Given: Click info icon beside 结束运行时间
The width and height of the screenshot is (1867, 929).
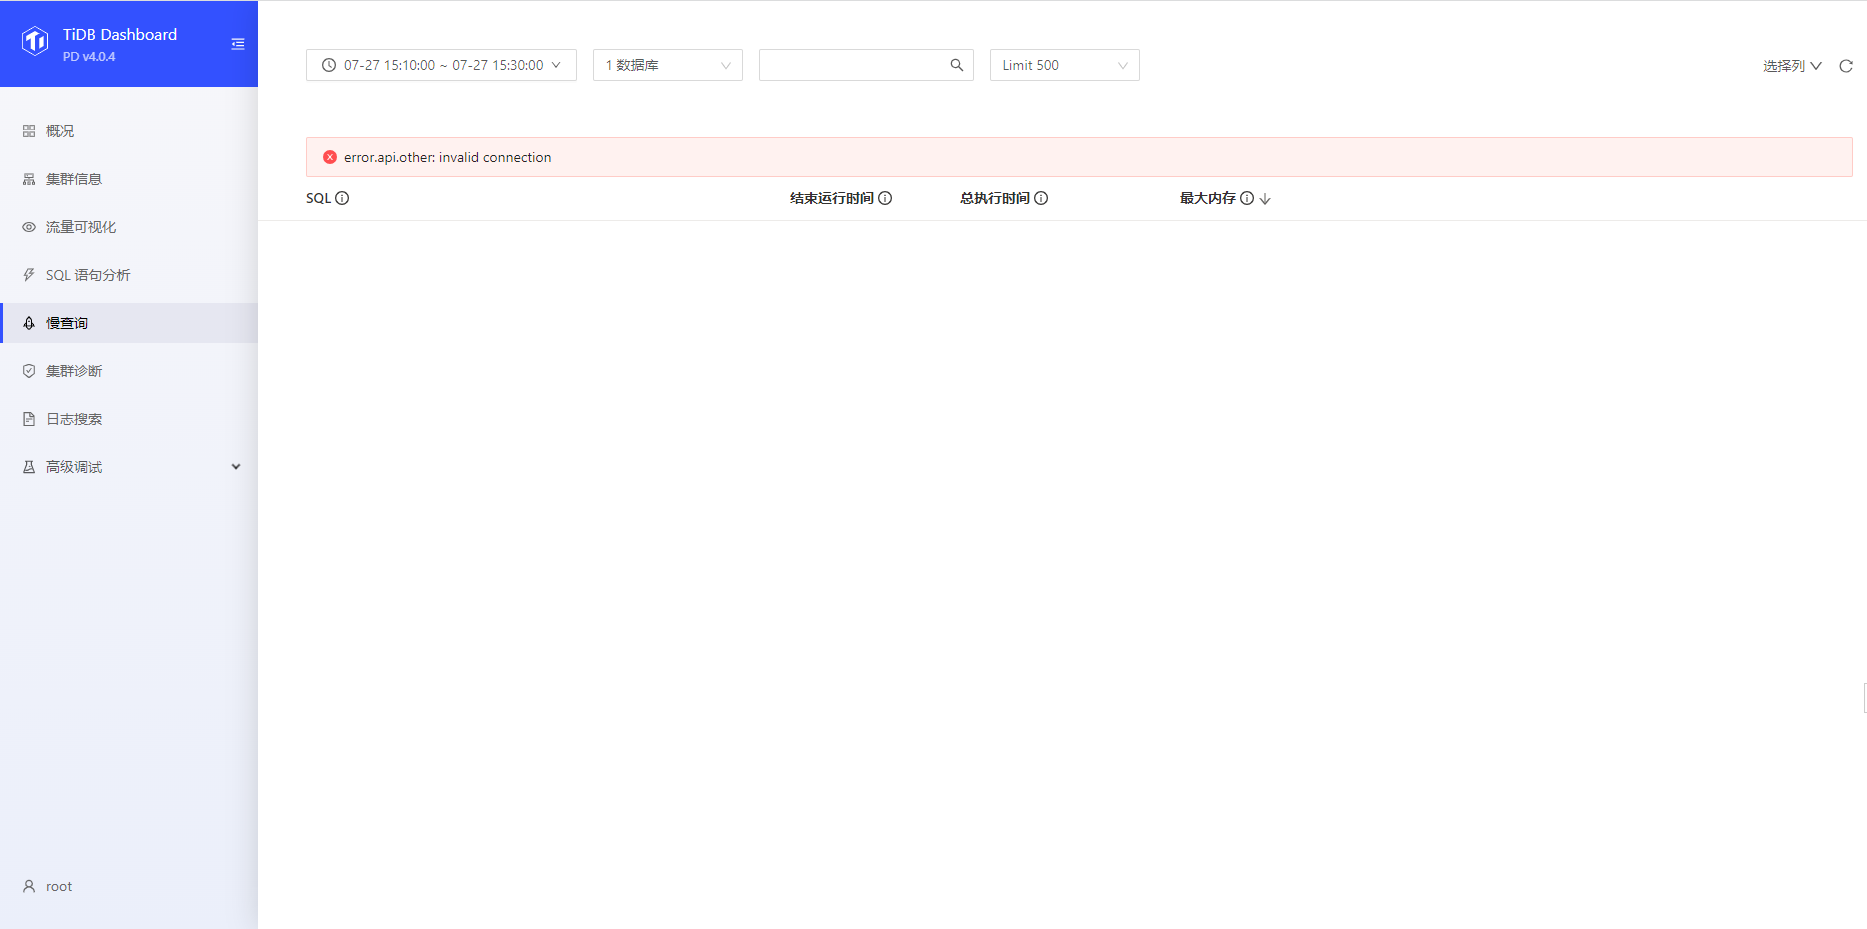Looking at the screenshot, I should [x=885, y=198].
